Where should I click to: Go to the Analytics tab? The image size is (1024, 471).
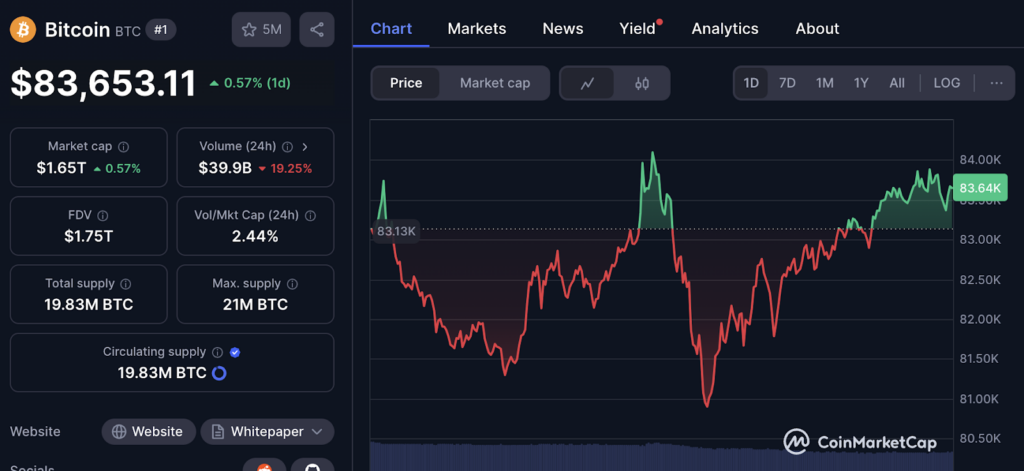tap(724, 28)
